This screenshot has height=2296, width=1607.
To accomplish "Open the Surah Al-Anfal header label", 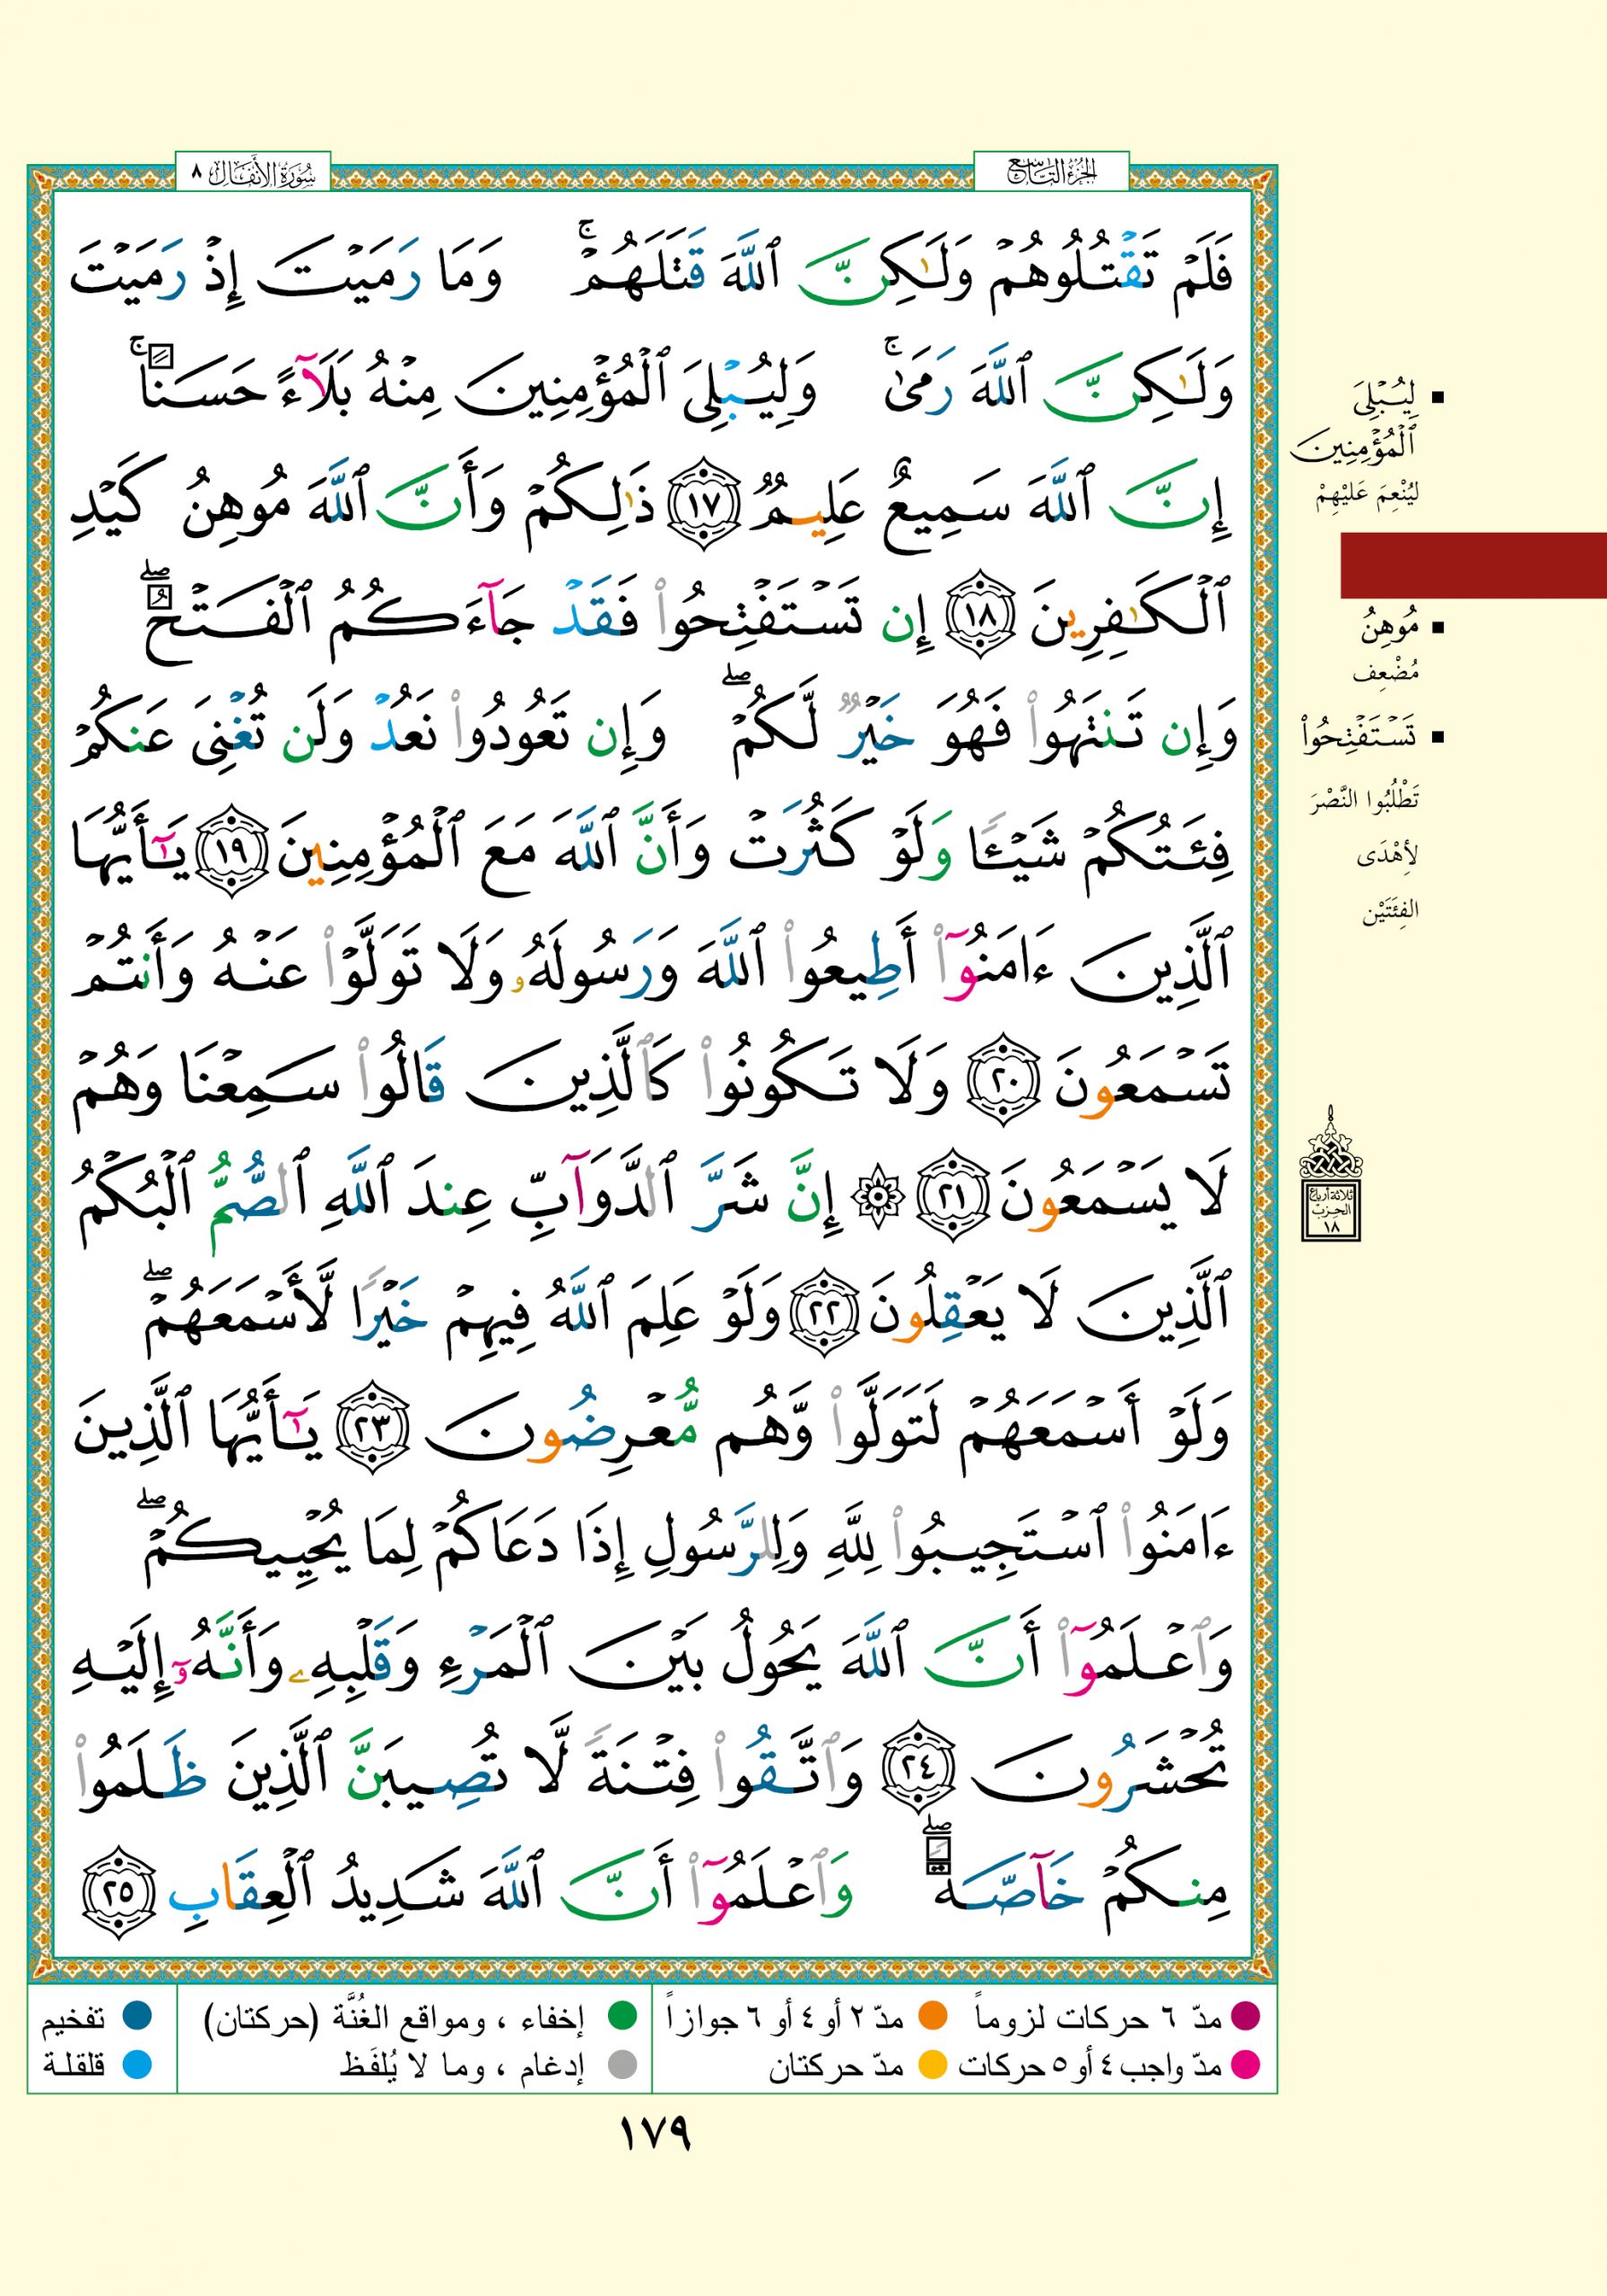I will coord(252,173).
